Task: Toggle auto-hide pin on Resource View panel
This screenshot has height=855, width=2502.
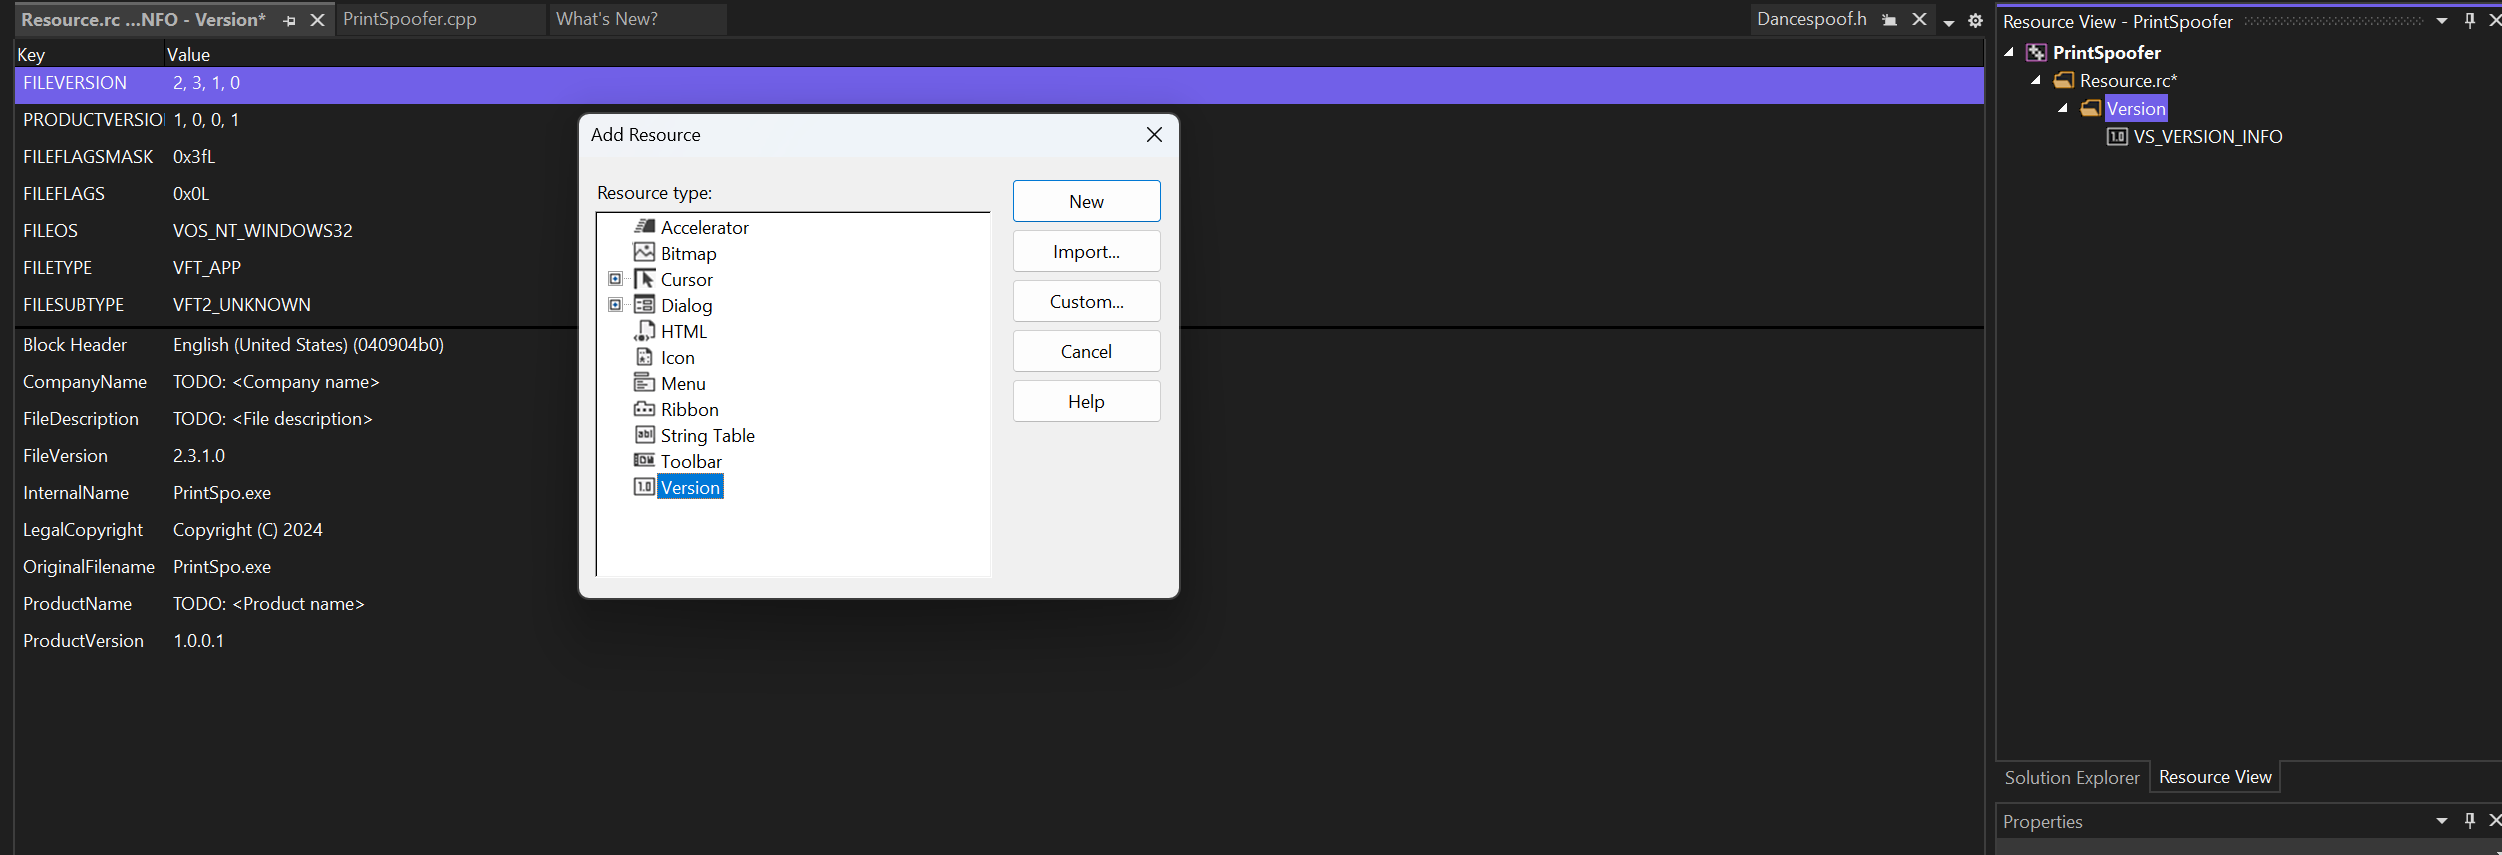Action: pos(2469,21)
